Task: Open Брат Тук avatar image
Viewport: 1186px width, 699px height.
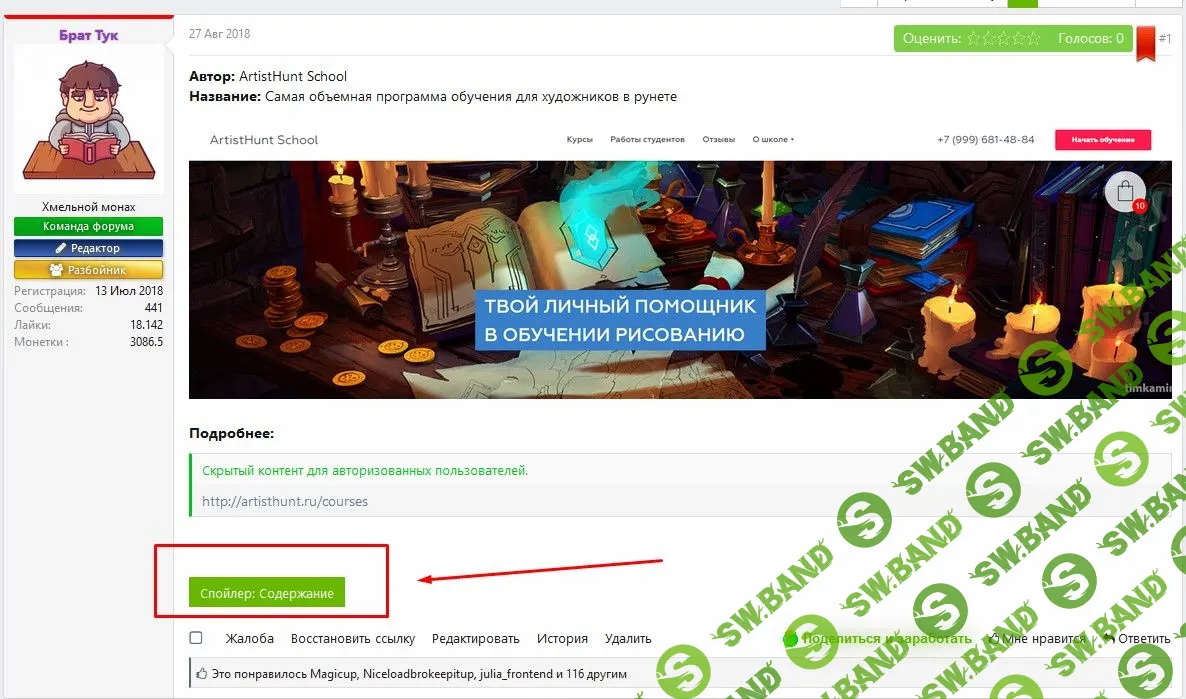Action: click(x=88, y=118)
